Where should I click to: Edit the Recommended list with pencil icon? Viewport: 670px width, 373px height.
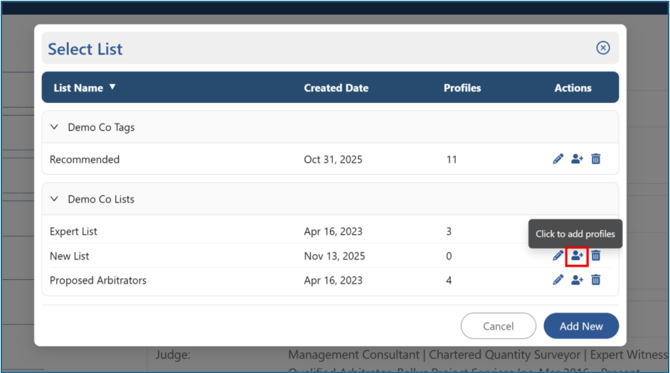point(558,159)
